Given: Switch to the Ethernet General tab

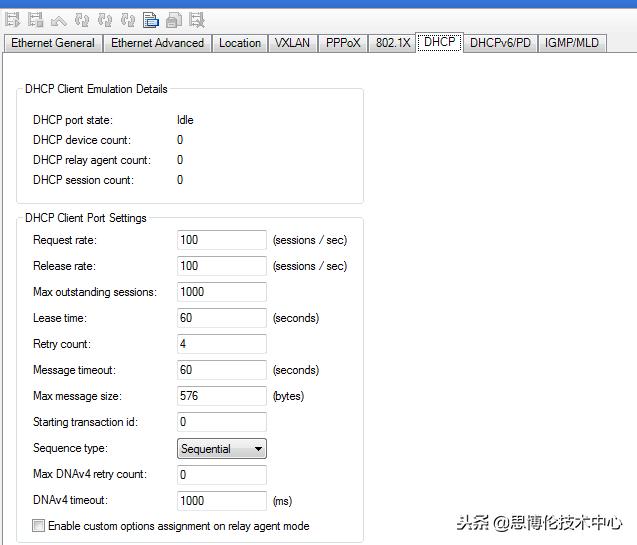Looking at the screenshot, I should pos(53,43).
